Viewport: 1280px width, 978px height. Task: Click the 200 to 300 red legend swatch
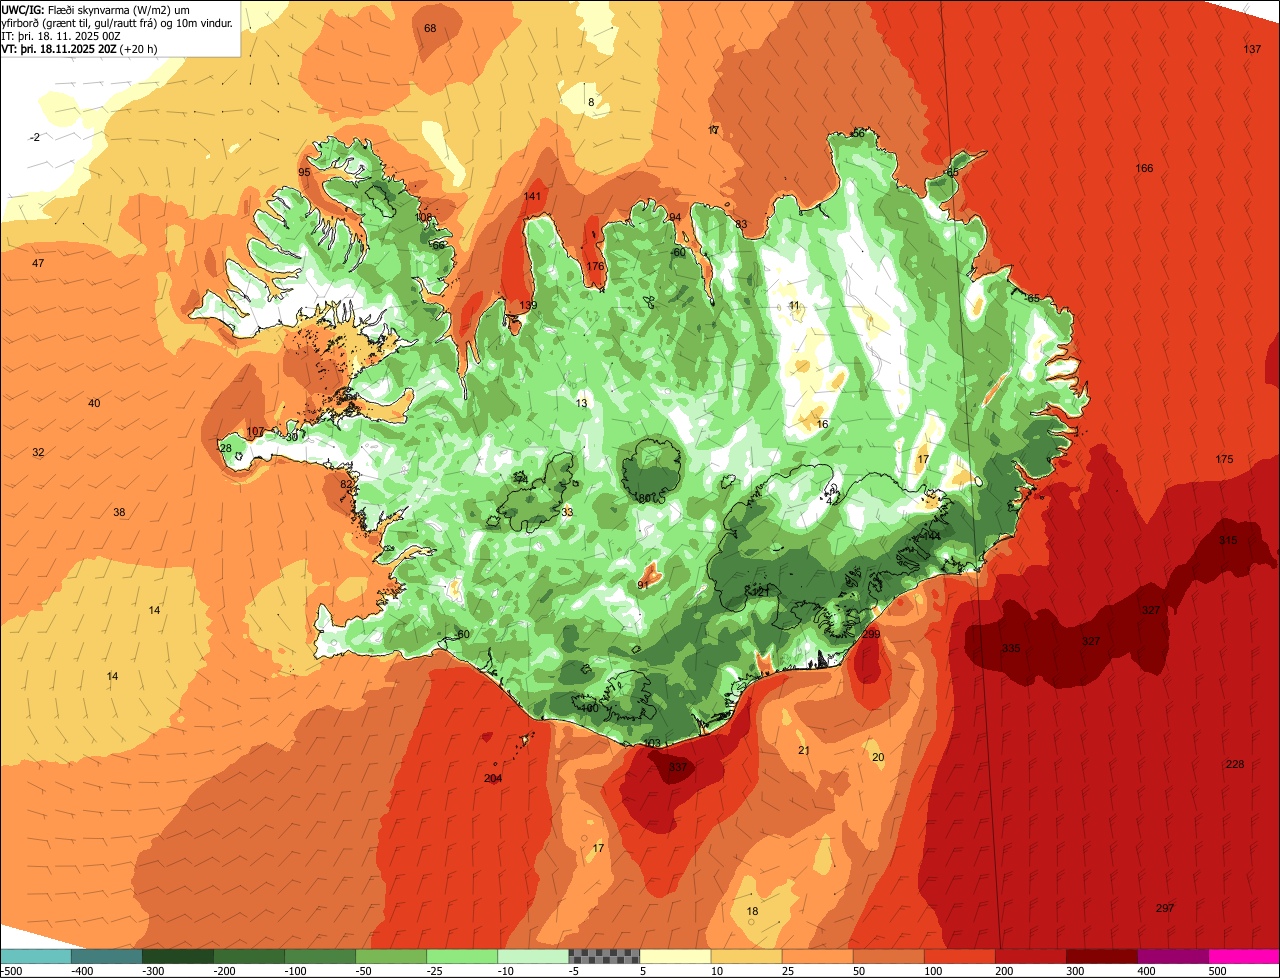click(x=1031, y=956)
